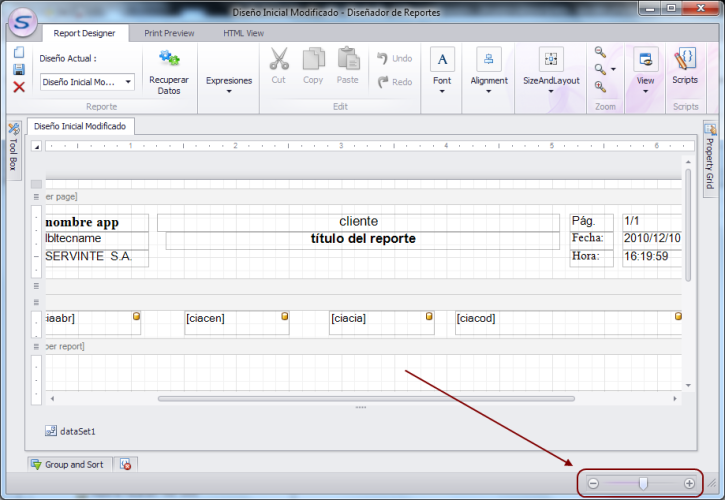Screen dimensions: 725x500
Task: Expand the Alignment dropdown
Action: click(489, 69)
